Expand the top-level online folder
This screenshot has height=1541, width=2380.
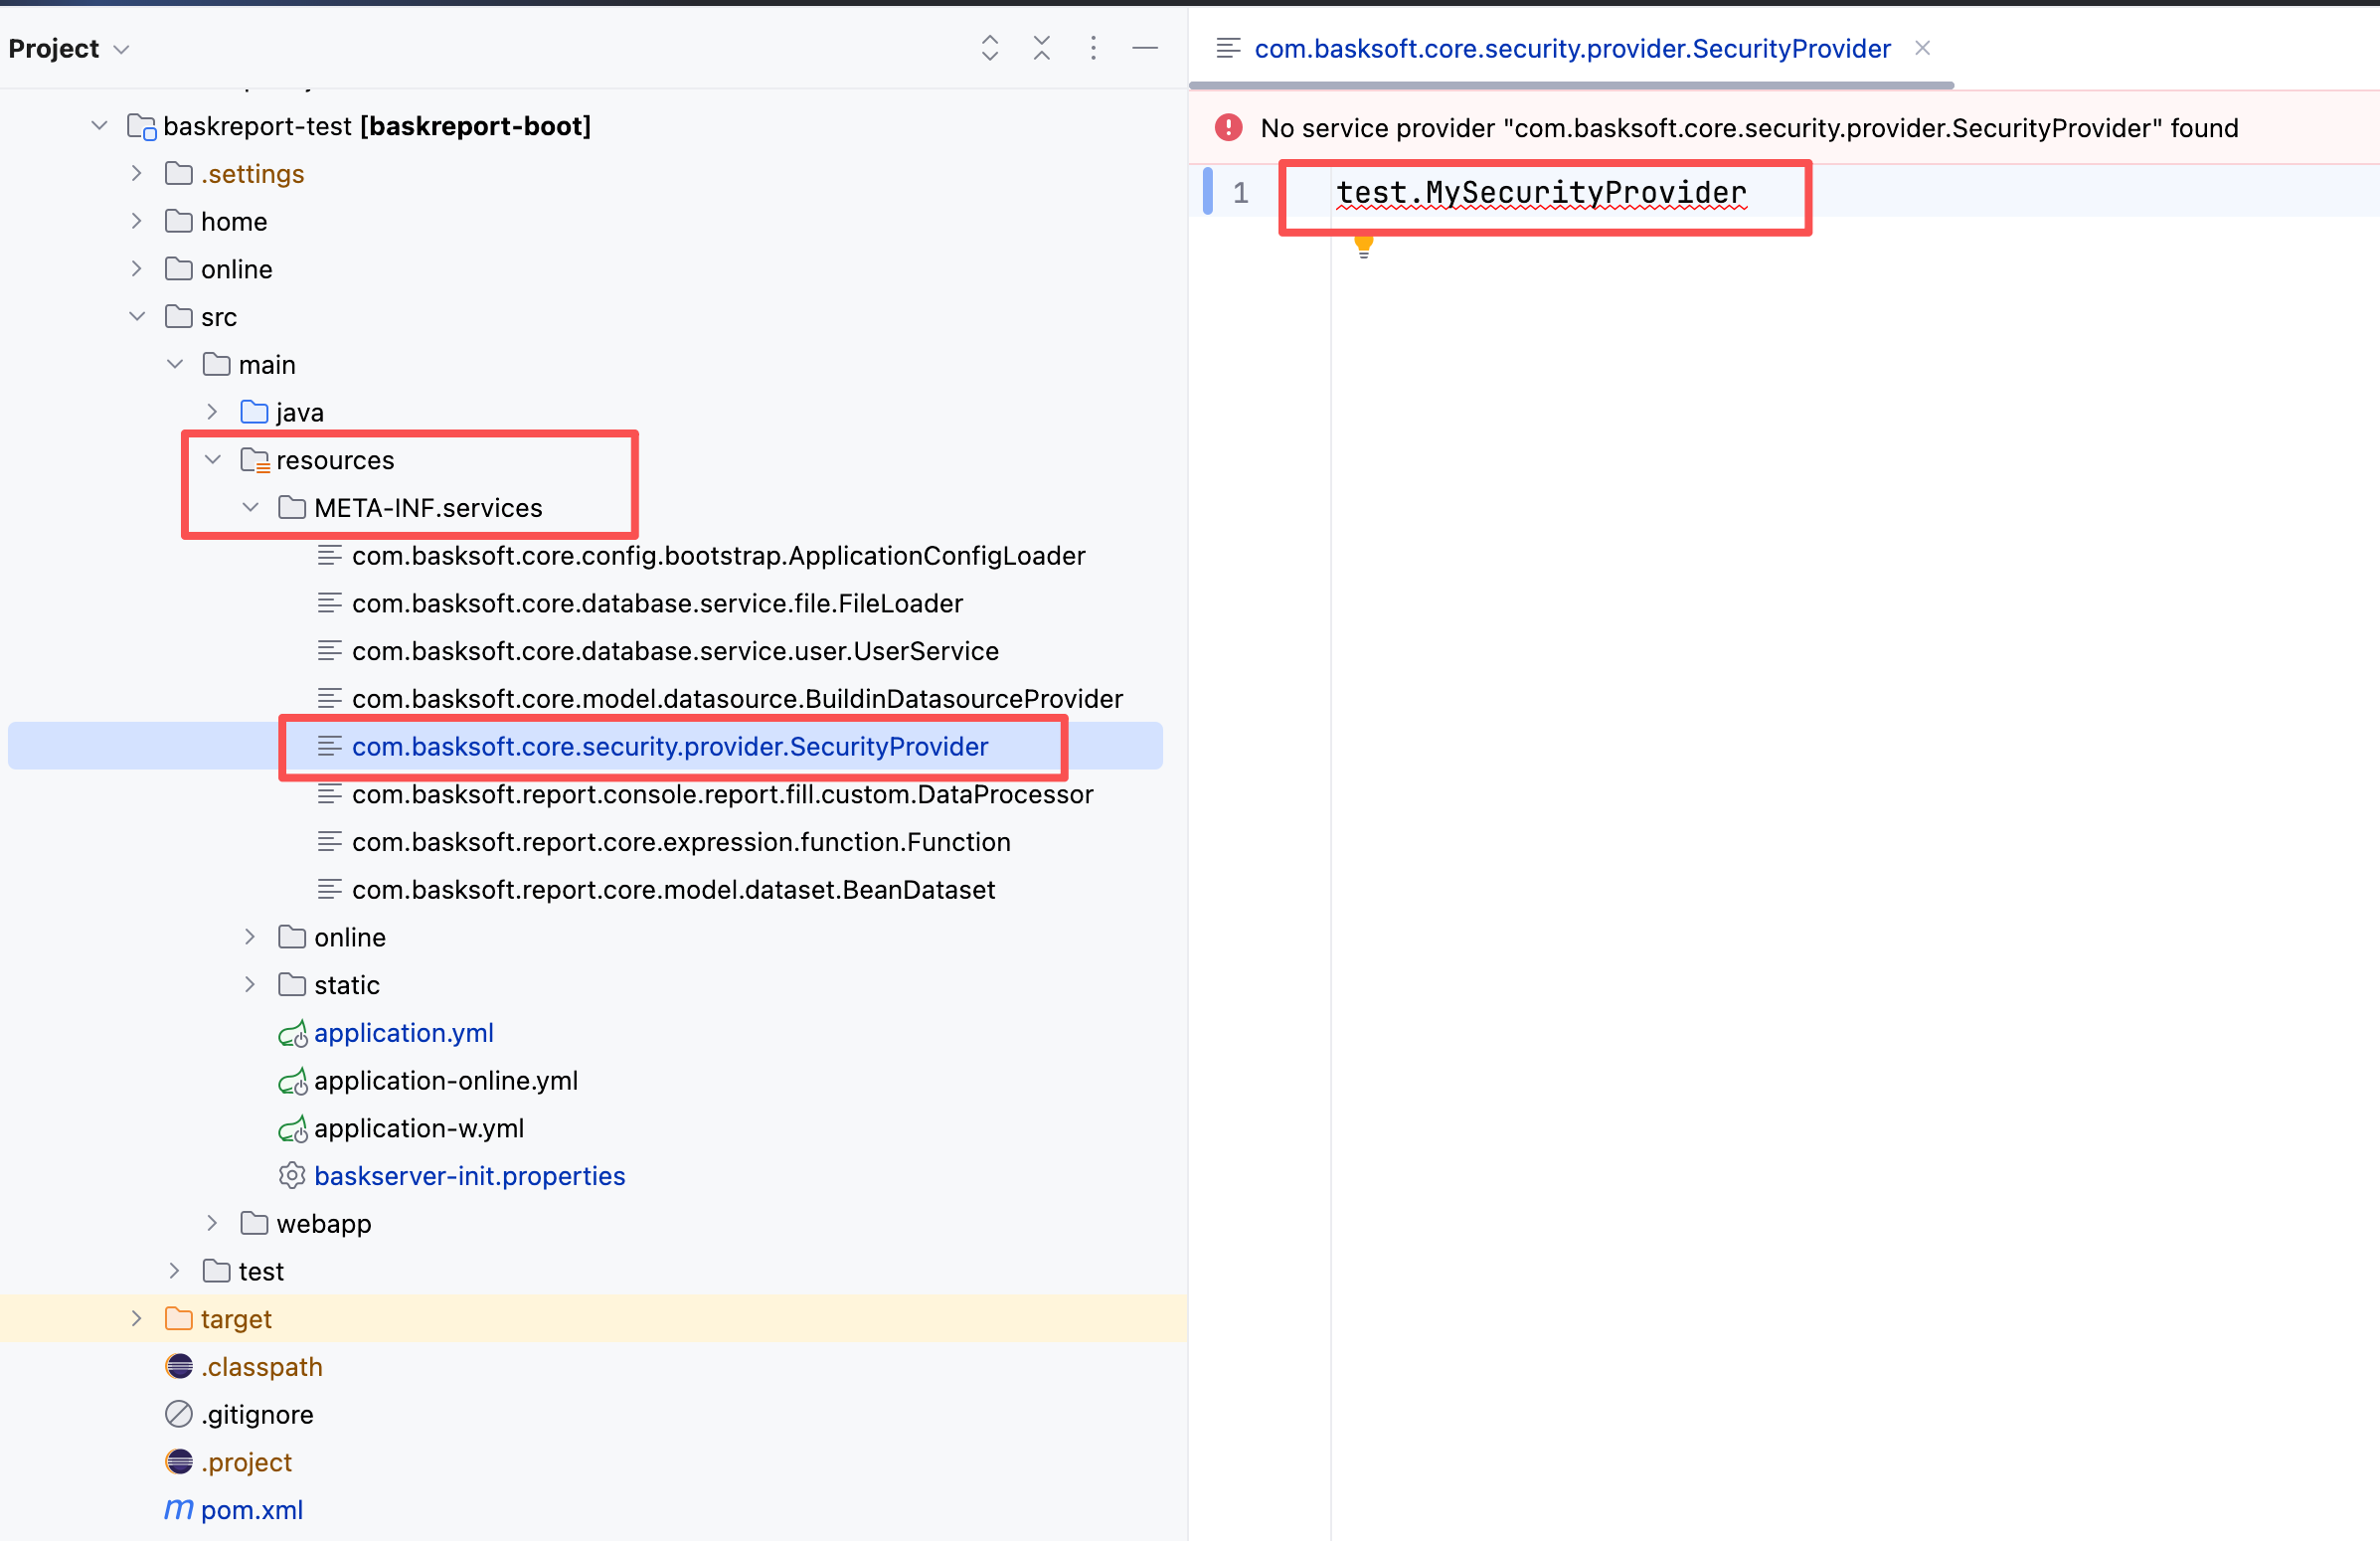point(137,269)
